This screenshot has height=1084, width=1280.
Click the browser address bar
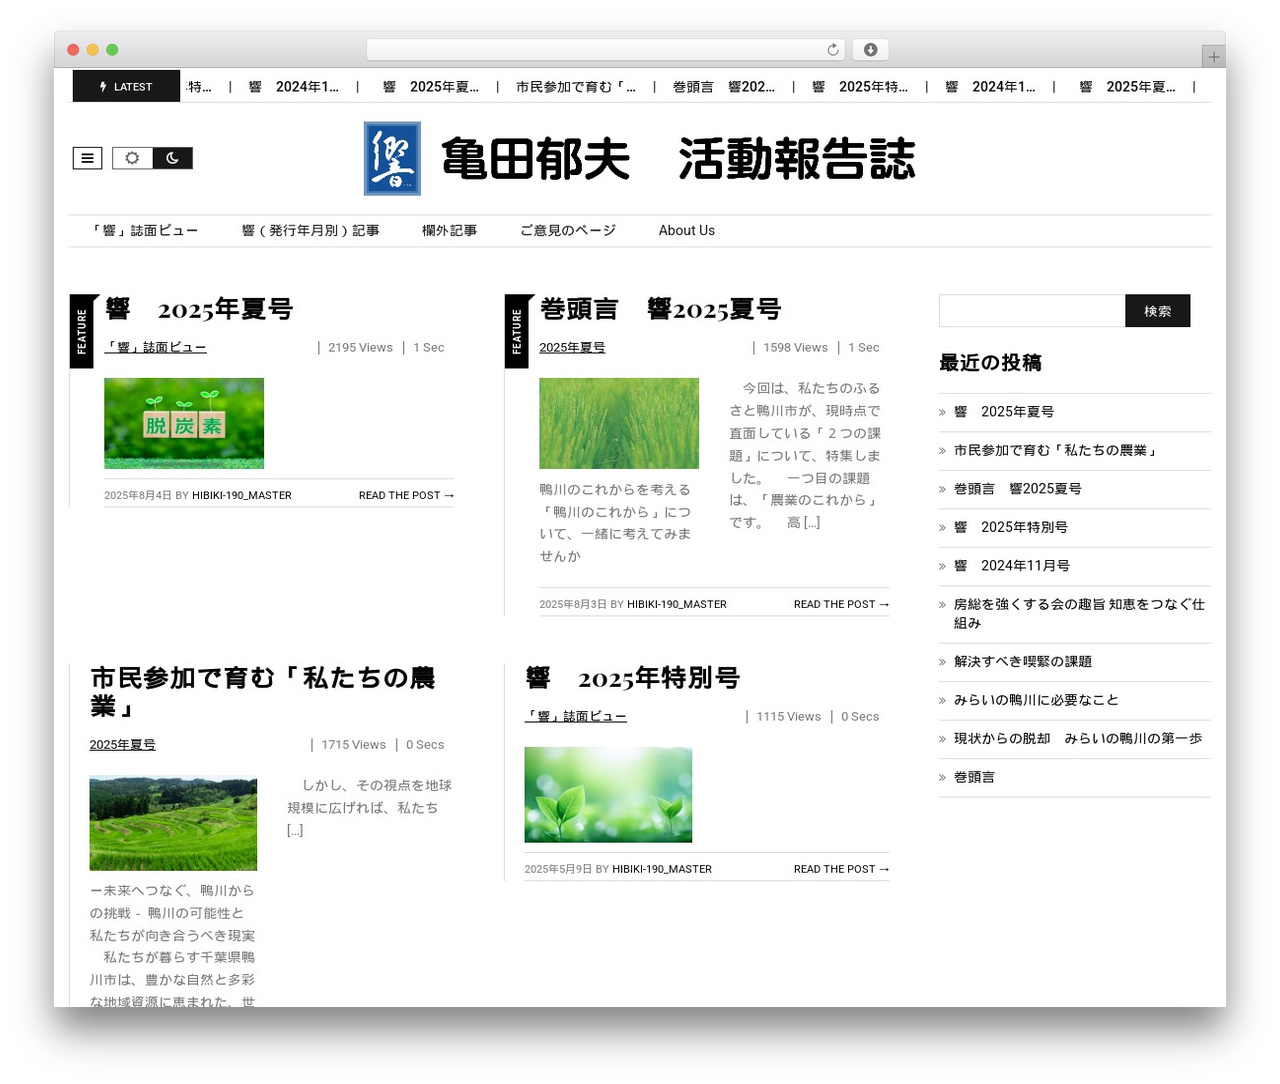point(605,50)
